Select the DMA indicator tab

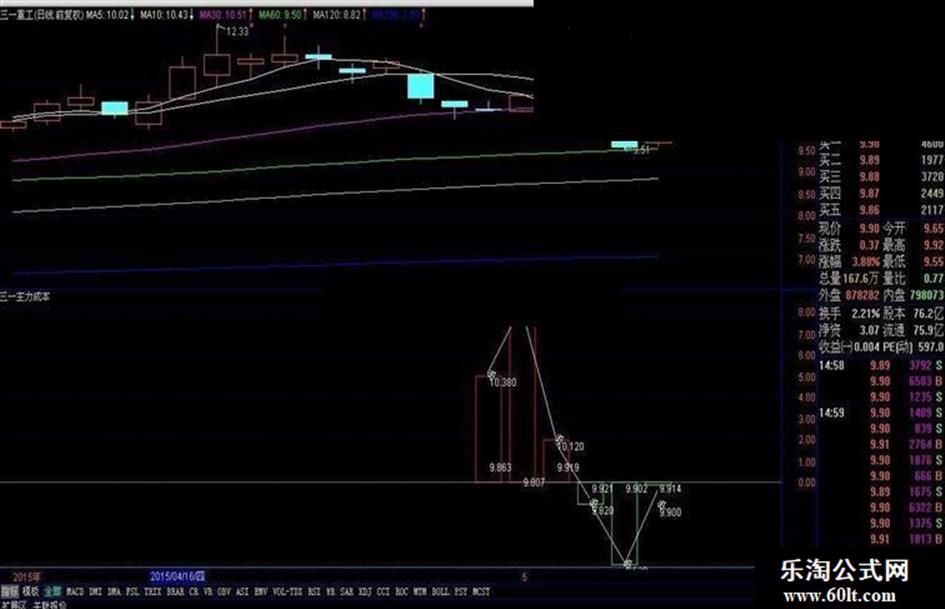pyautogui.click(x=114, y=592)
